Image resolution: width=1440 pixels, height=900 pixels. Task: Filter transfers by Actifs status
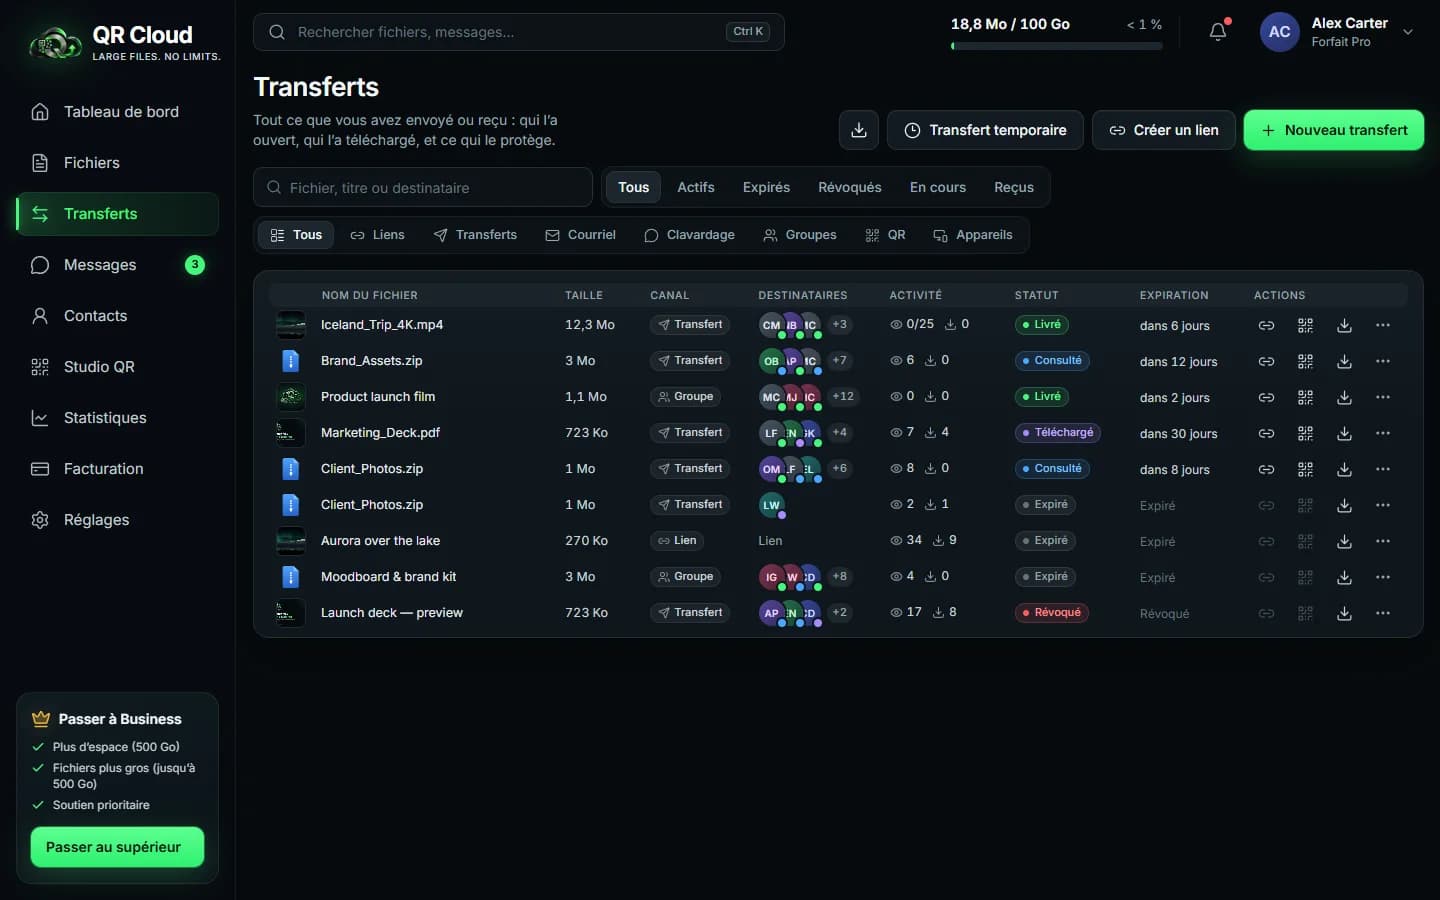(x=696, y=187)
